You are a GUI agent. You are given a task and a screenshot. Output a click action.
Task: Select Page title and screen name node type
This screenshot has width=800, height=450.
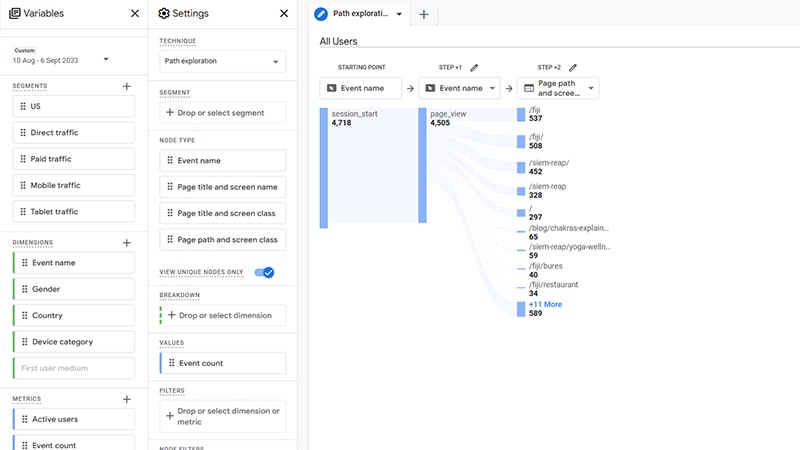[222, 187]
